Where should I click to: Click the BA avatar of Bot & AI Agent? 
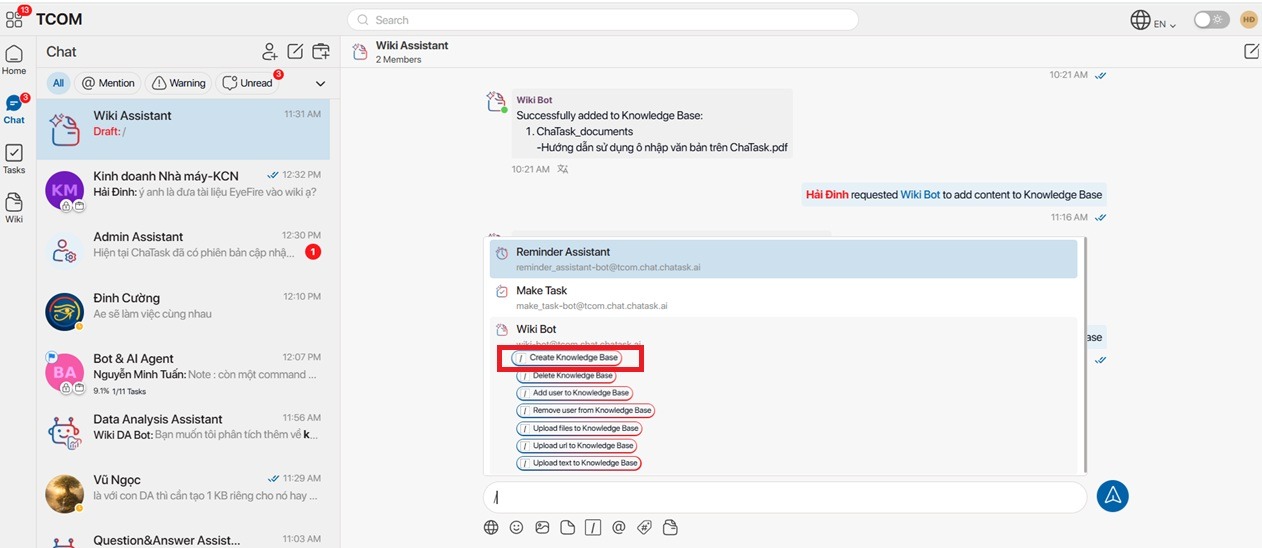pos(65,373)
